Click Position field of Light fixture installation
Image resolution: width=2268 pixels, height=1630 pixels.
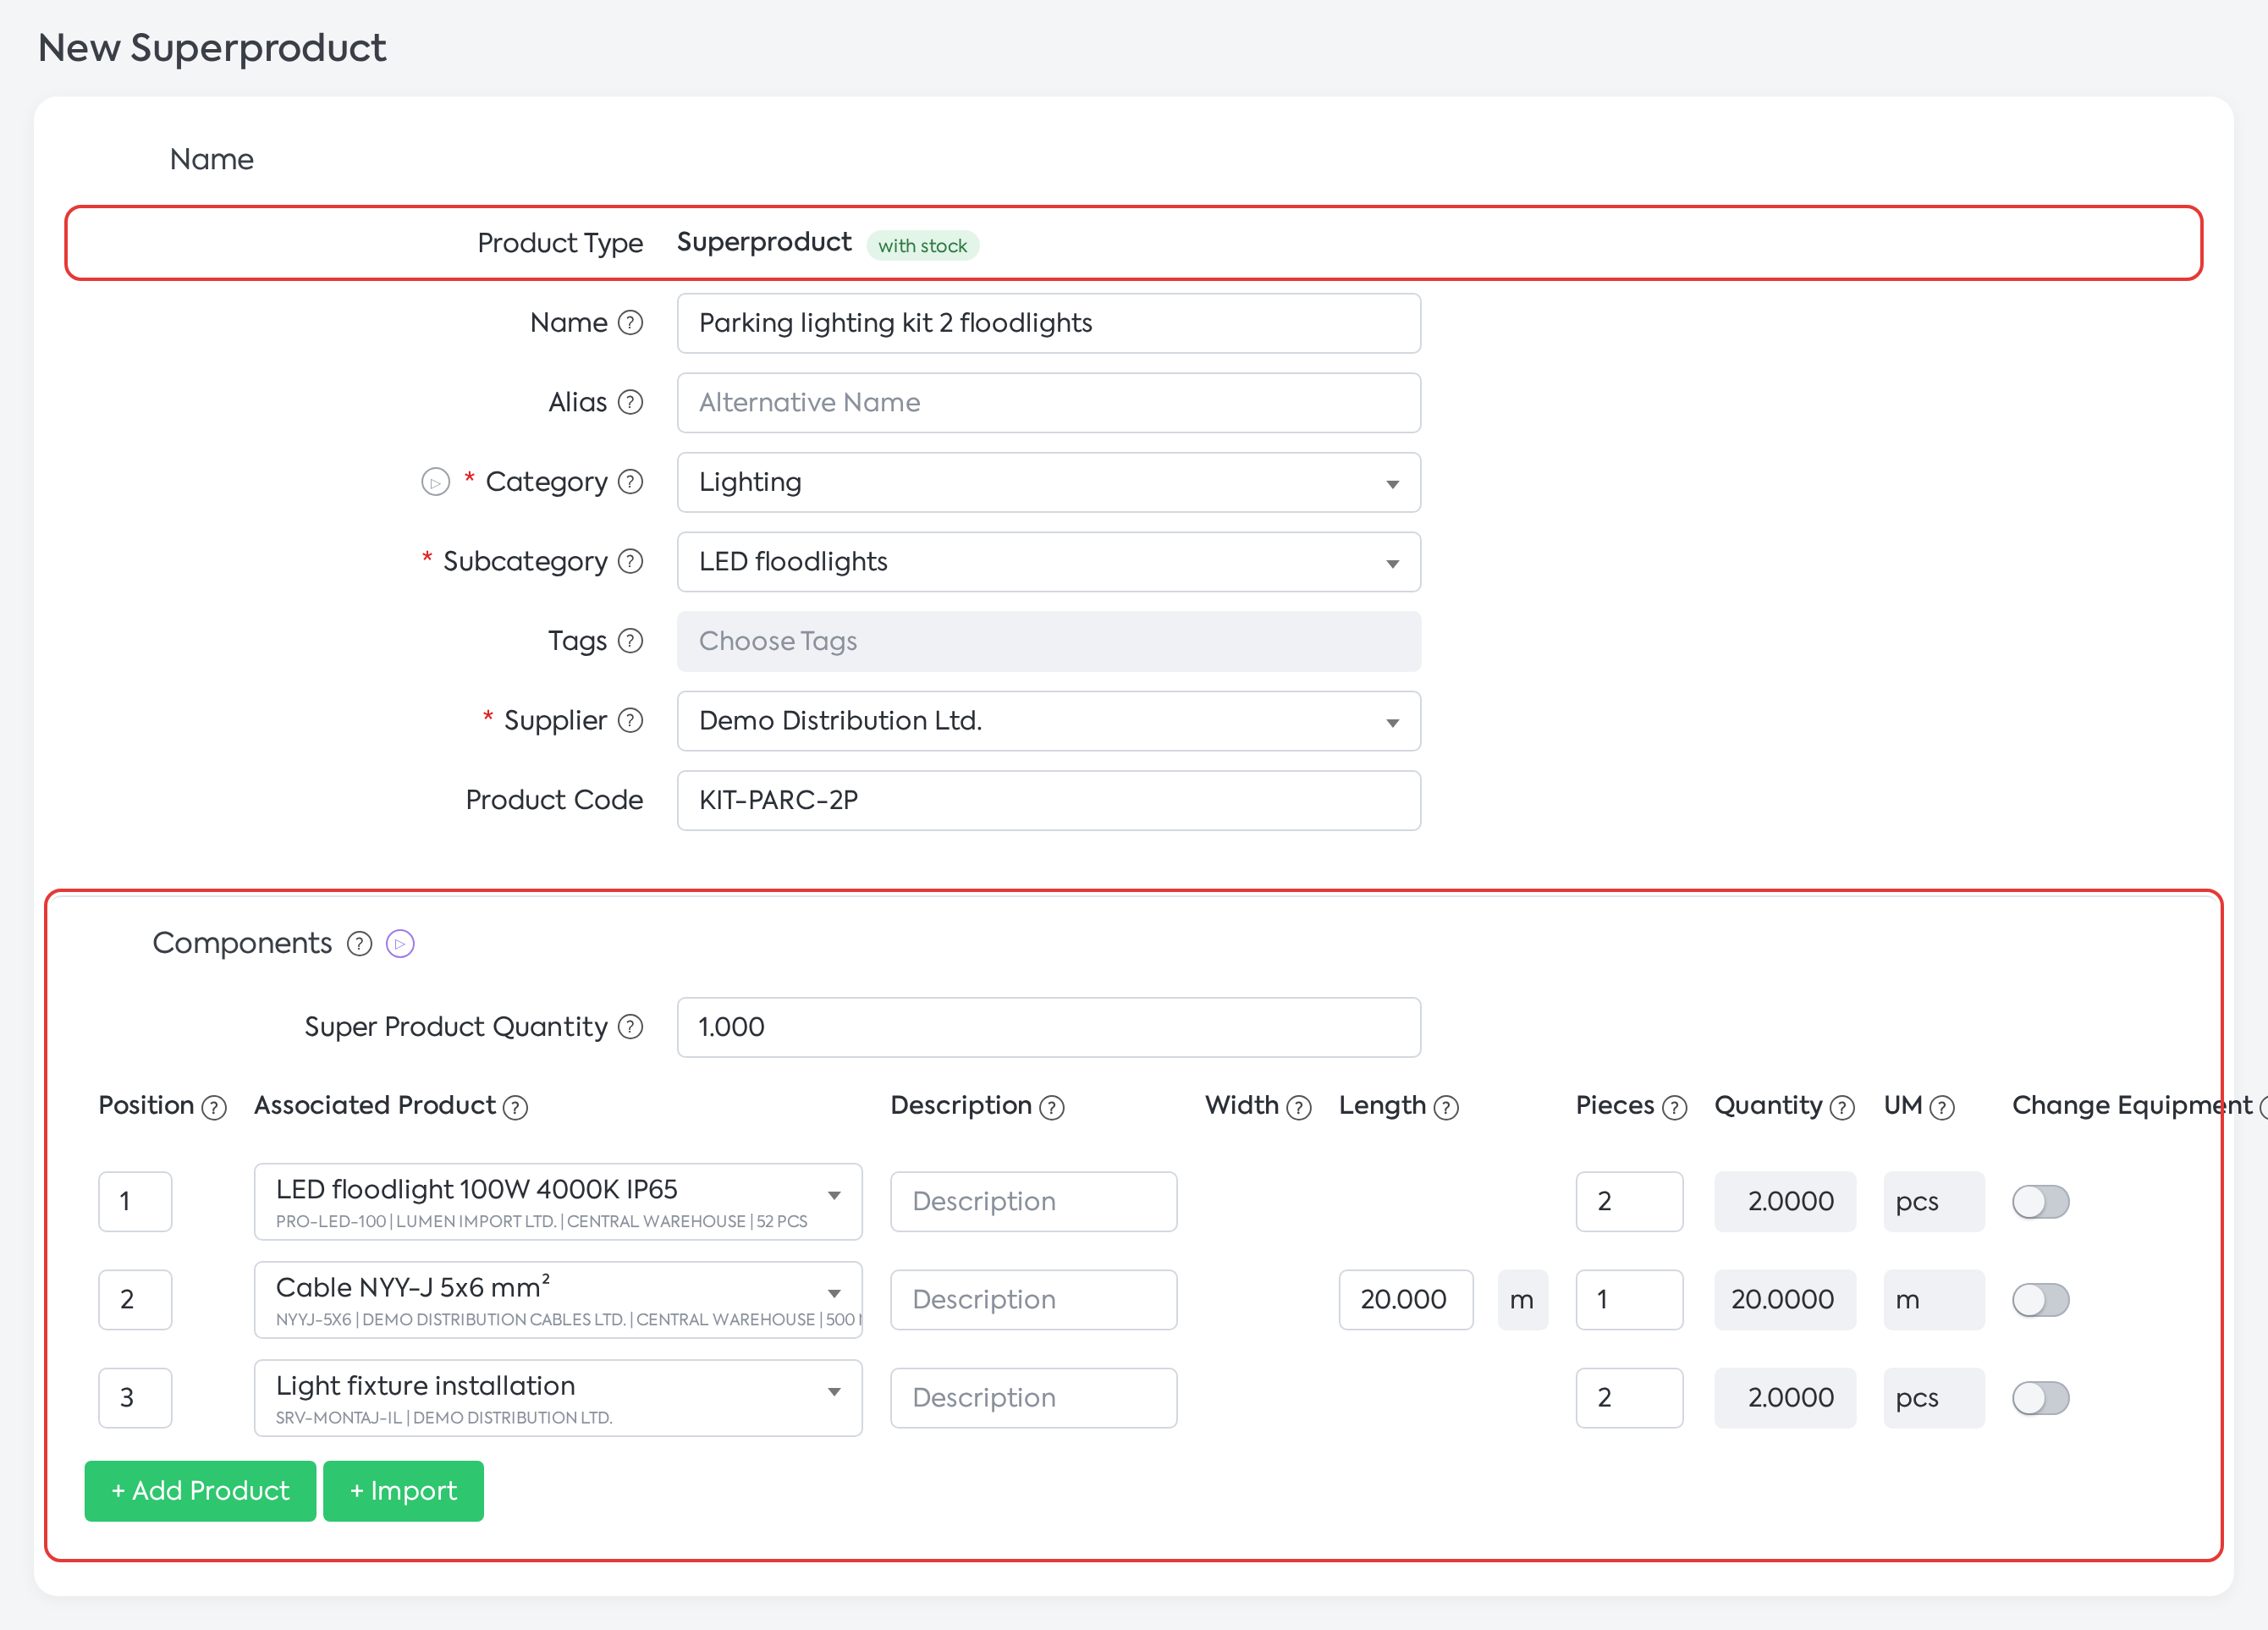click(135, 1398)
